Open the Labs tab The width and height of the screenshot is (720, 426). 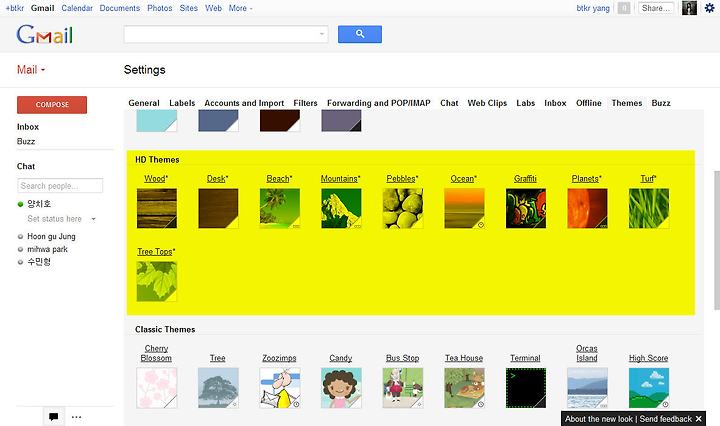(x=525, y=103)
